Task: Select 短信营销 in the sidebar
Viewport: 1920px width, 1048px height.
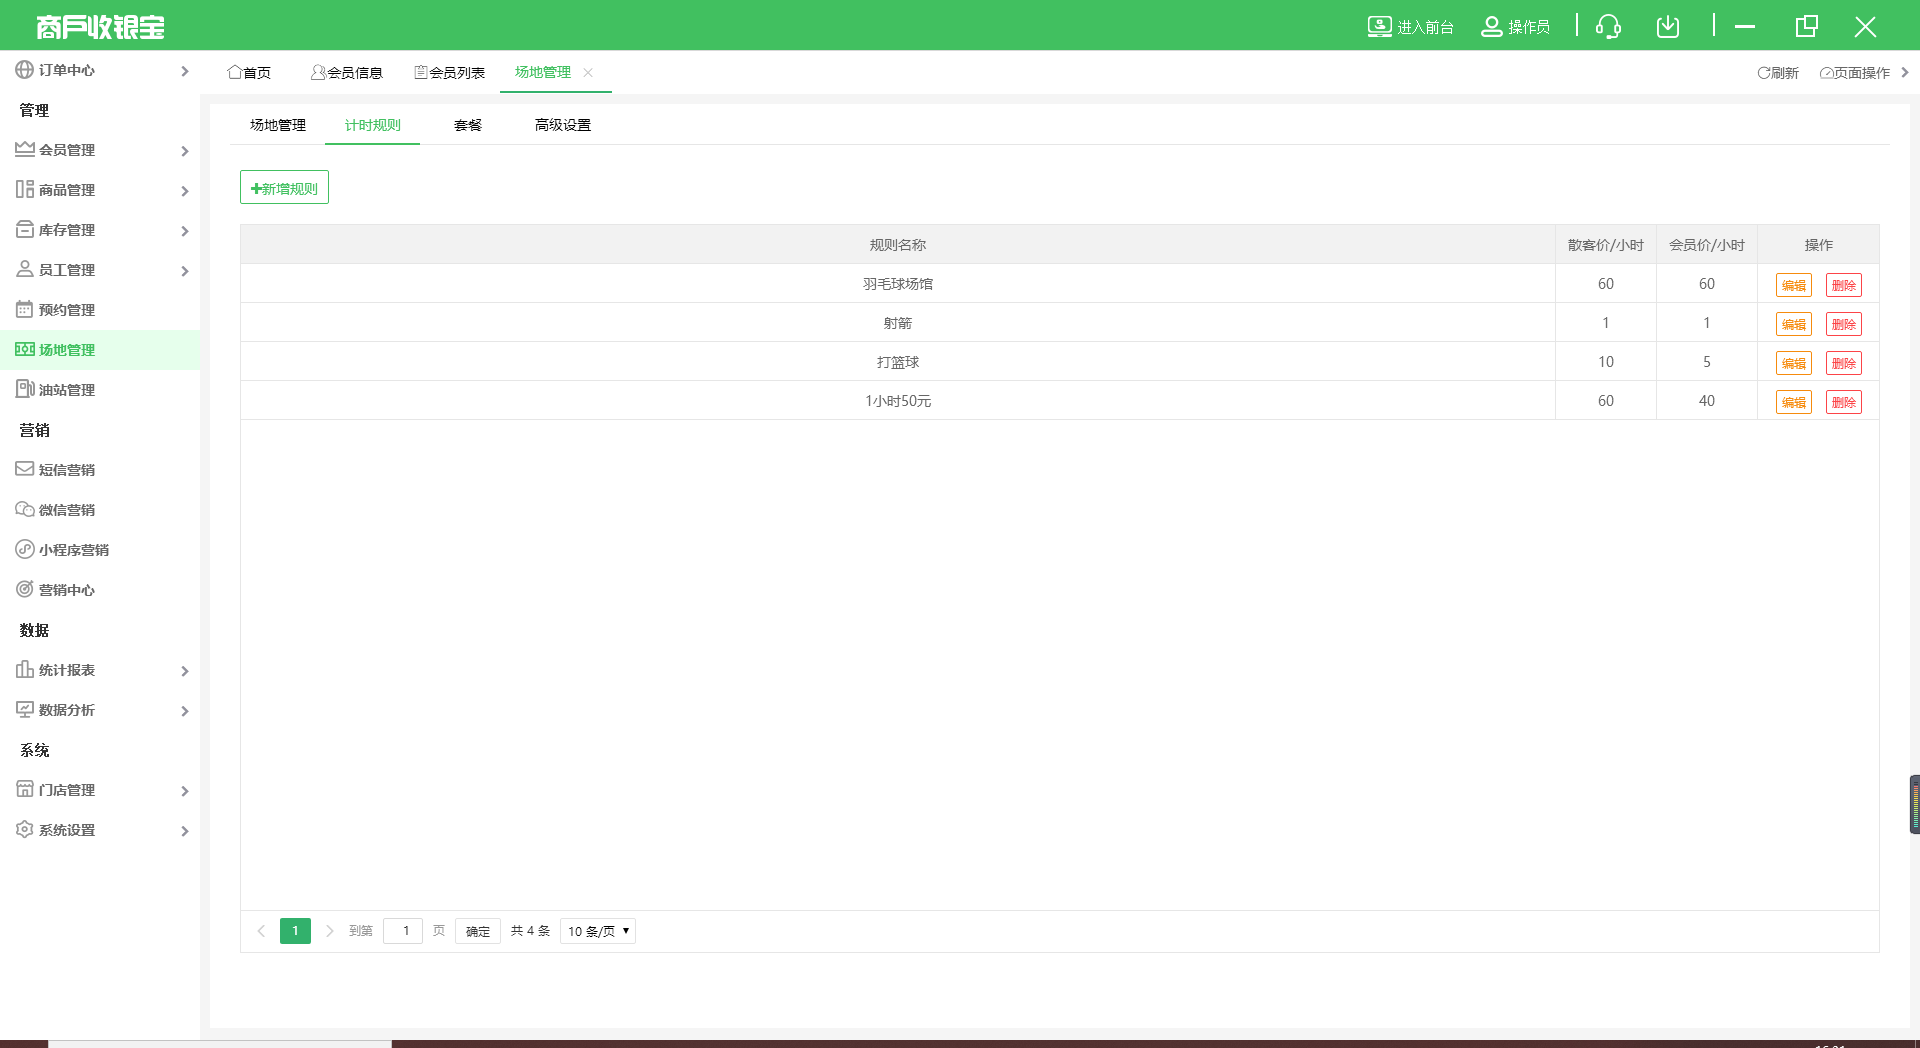Action: 67,470
